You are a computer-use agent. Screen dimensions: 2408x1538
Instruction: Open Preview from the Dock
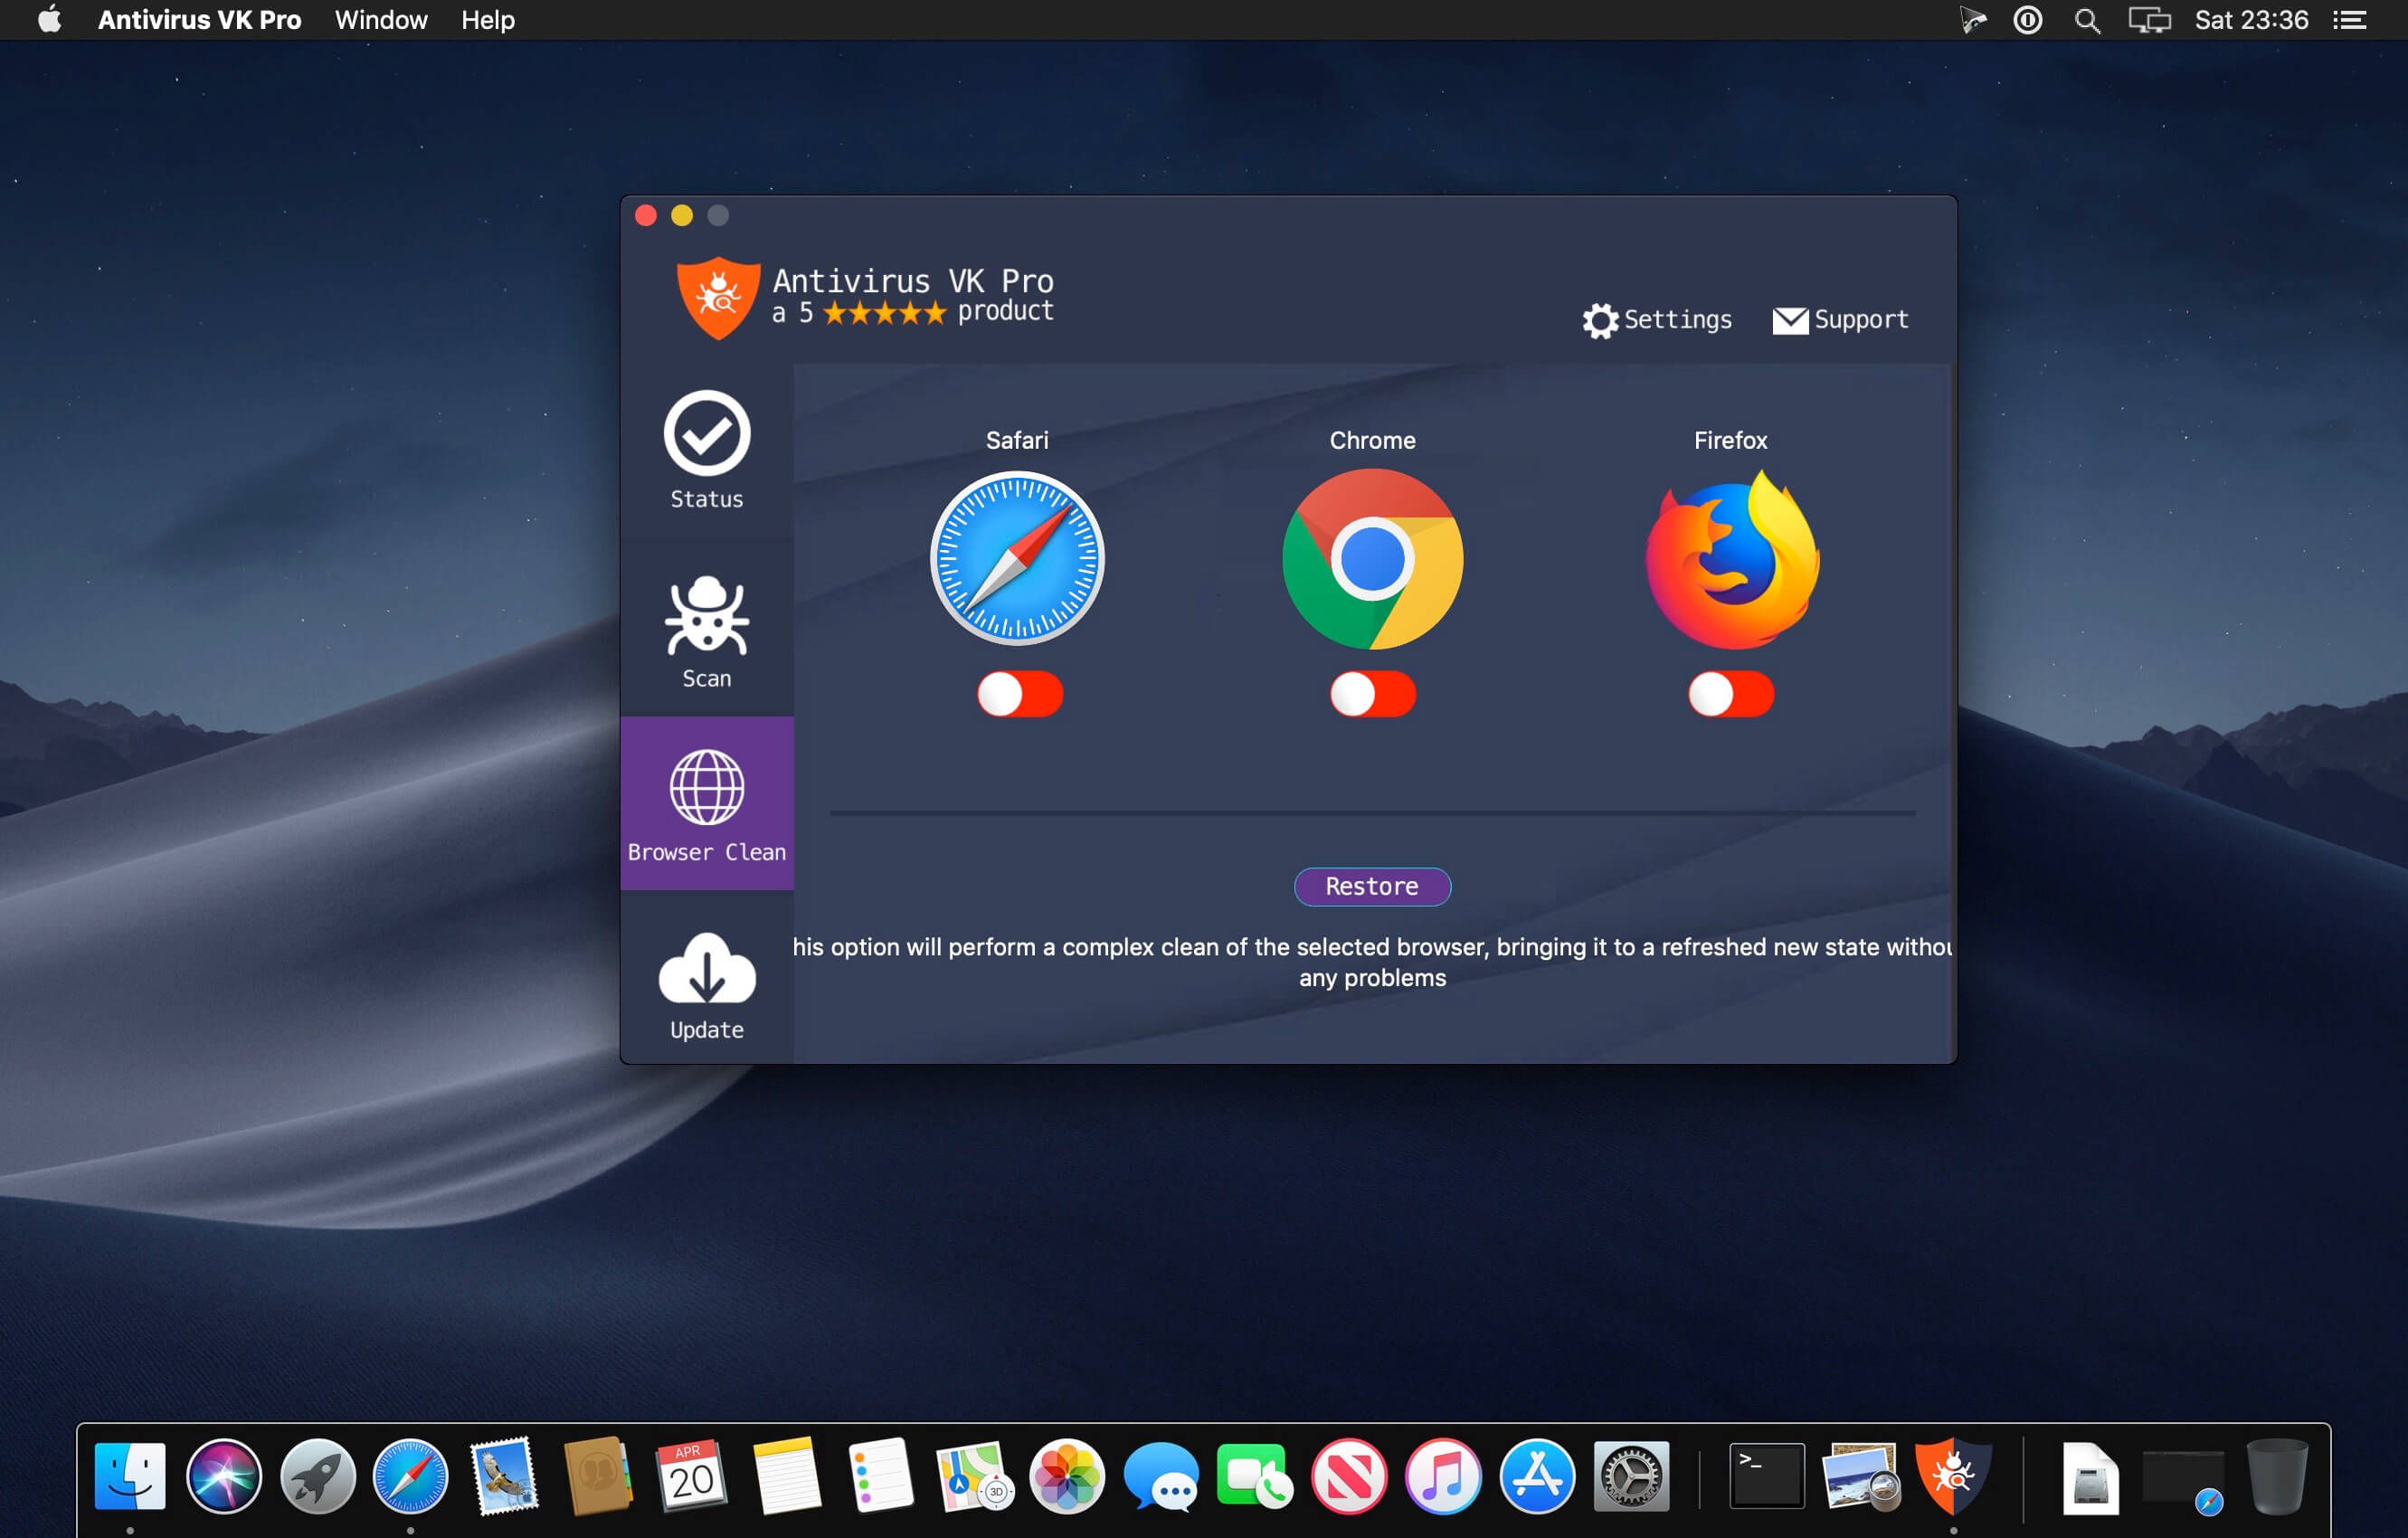coord(1860,1476)
